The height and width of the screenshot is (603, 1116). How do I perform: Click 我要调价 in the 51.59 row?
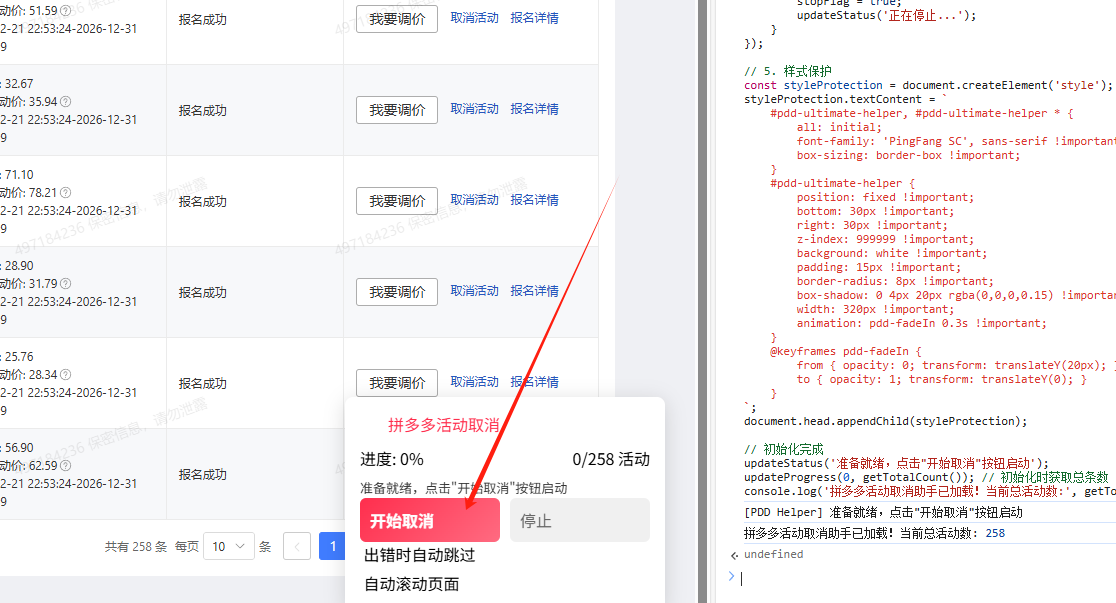pyautogui.click(x=397, y=19)
